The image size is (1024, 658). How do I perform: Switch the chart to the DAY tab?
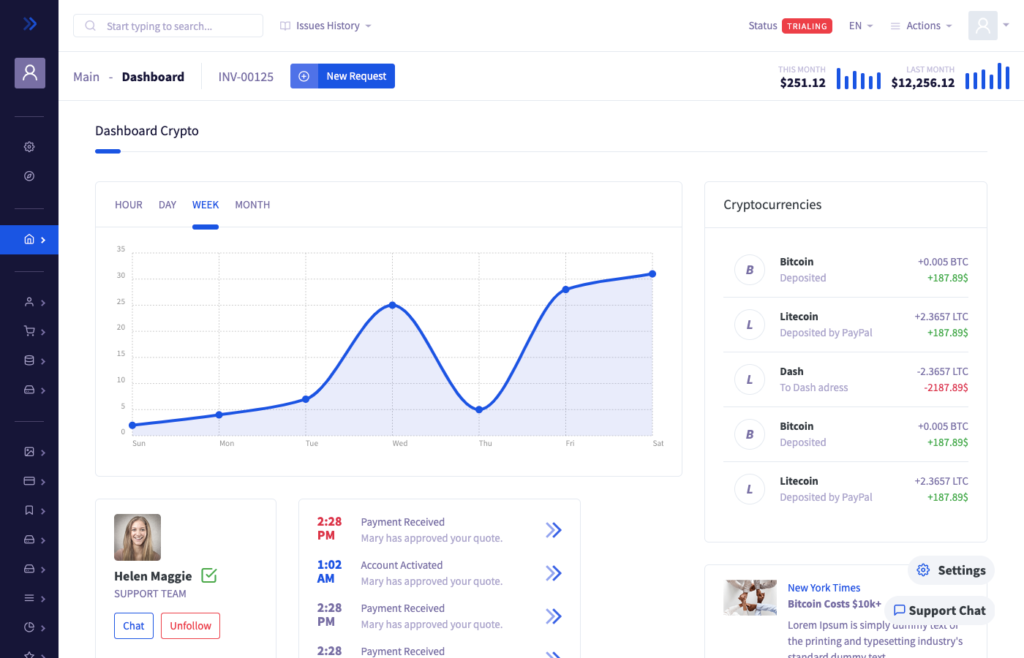click(167, 205)
